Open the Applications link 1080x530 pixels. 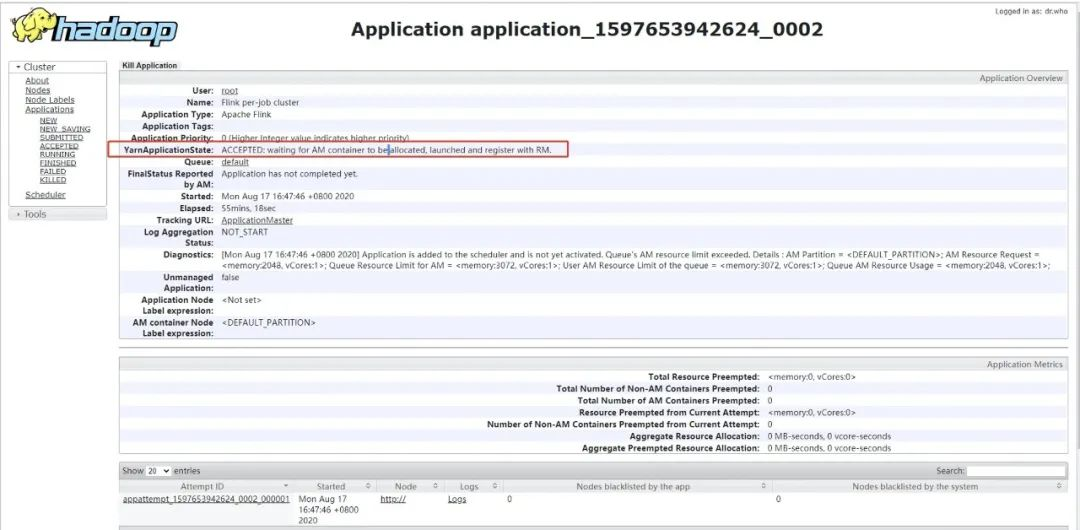[x=50, y=110]
